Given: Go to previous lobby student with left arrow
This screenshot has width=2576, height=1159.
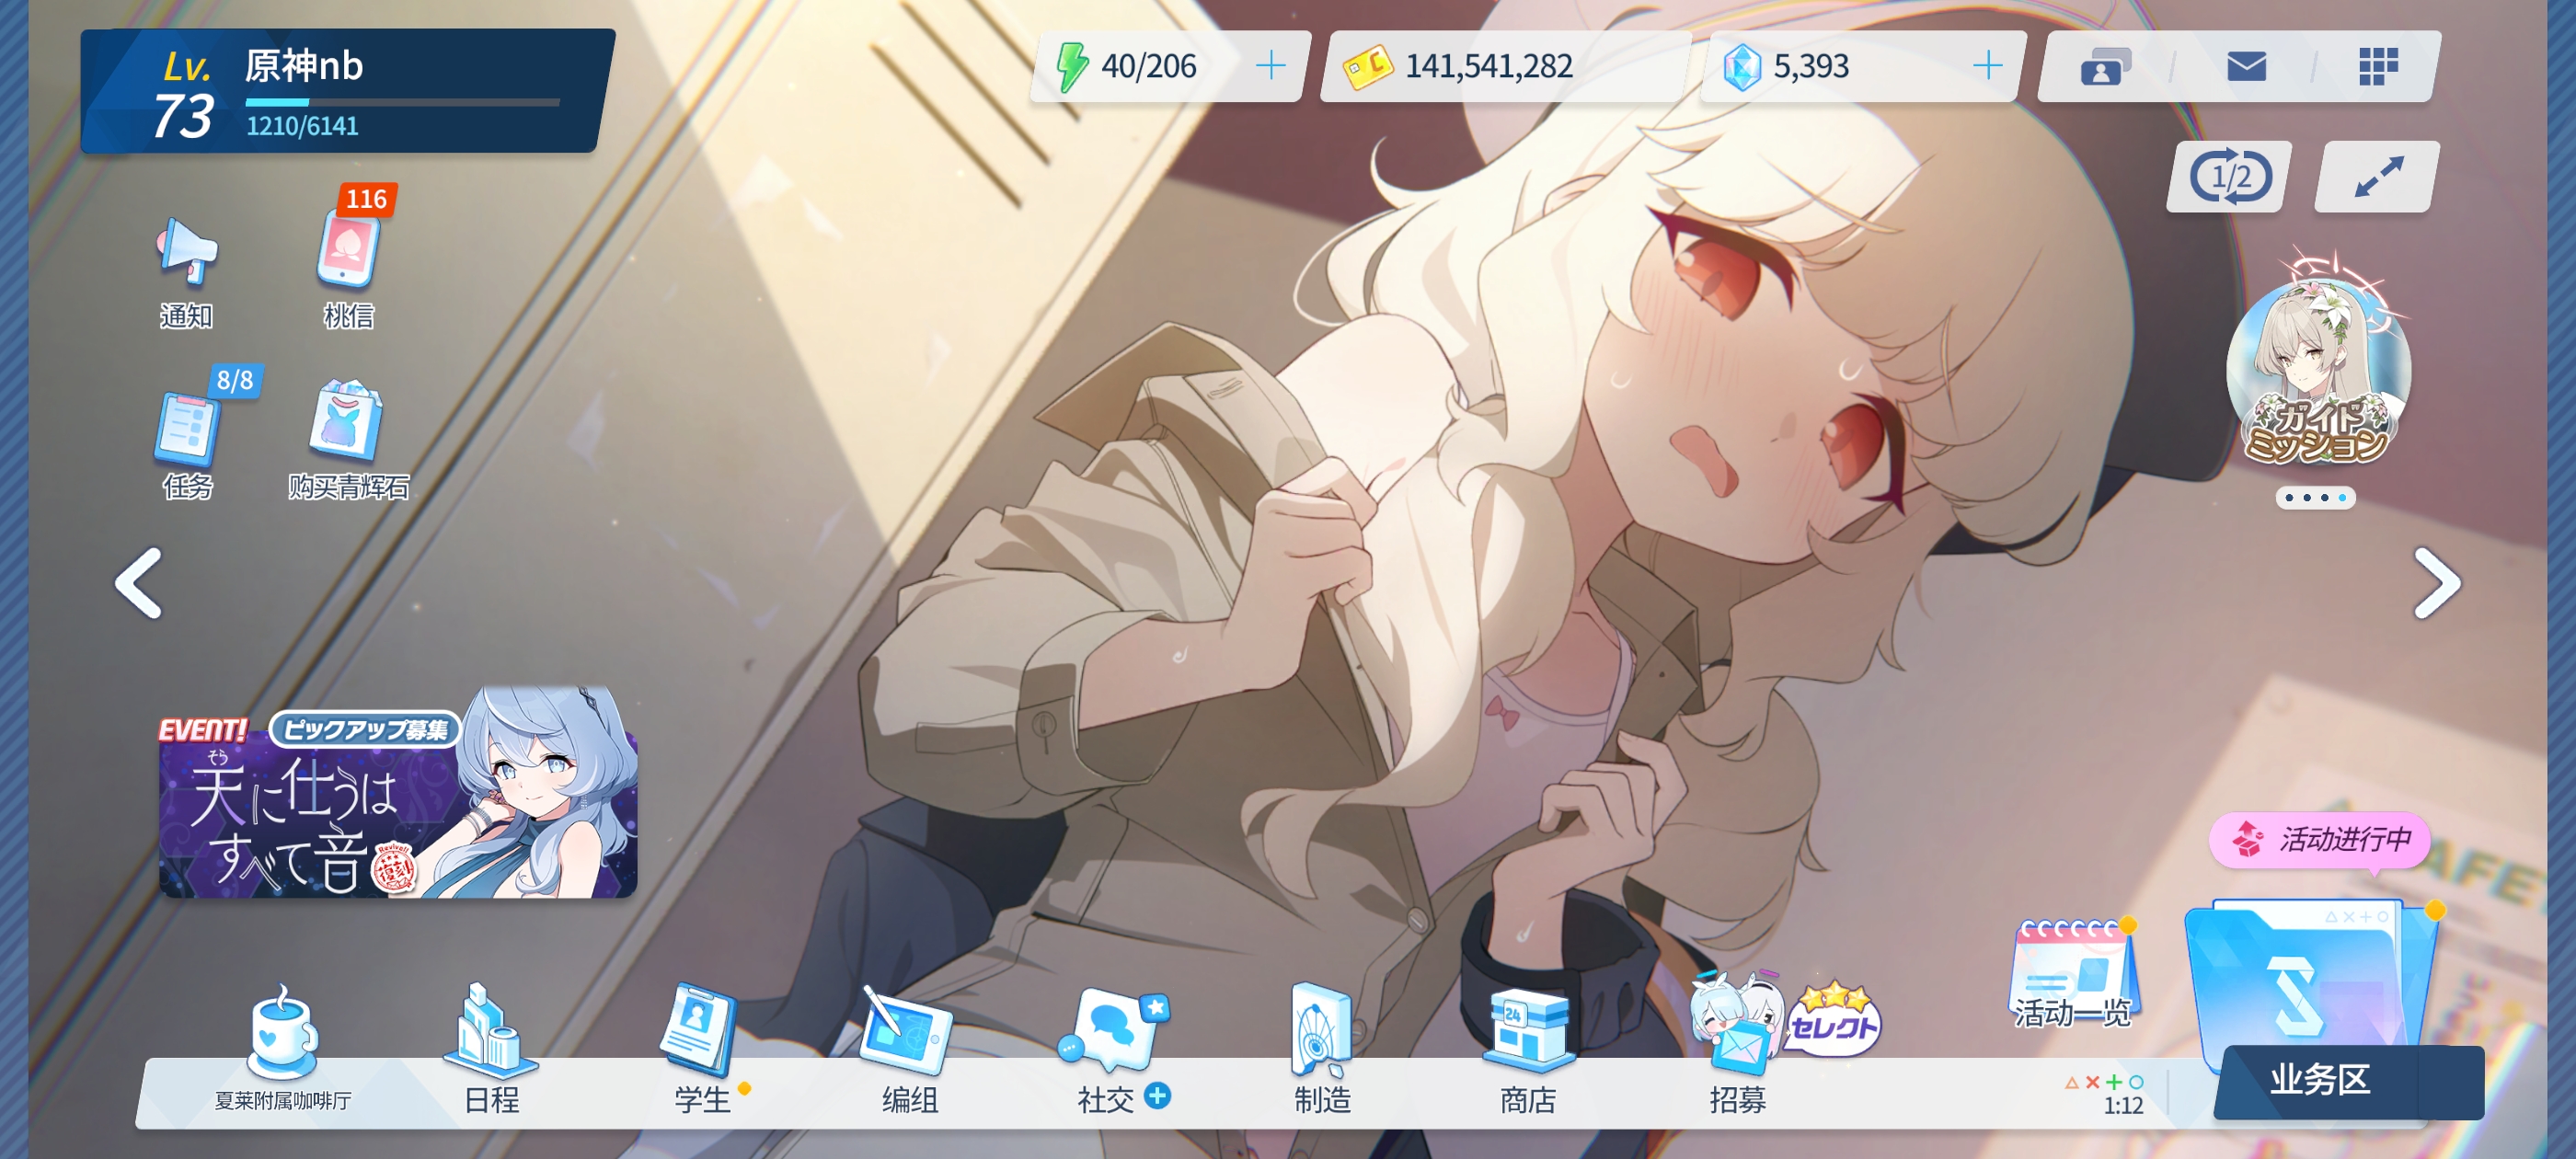Looking at the screenshot, I should coord(139,583).
